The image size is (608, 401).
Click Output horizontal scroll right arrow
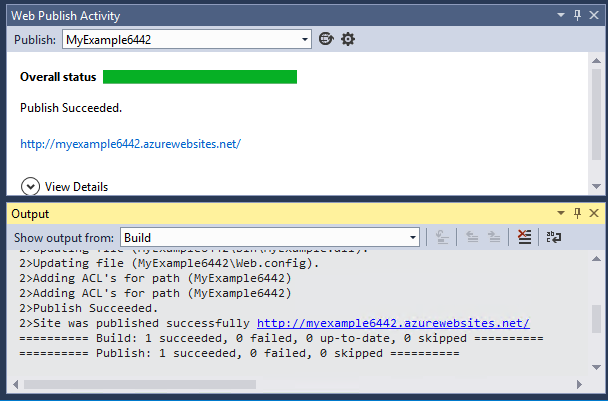pos(579,384)
